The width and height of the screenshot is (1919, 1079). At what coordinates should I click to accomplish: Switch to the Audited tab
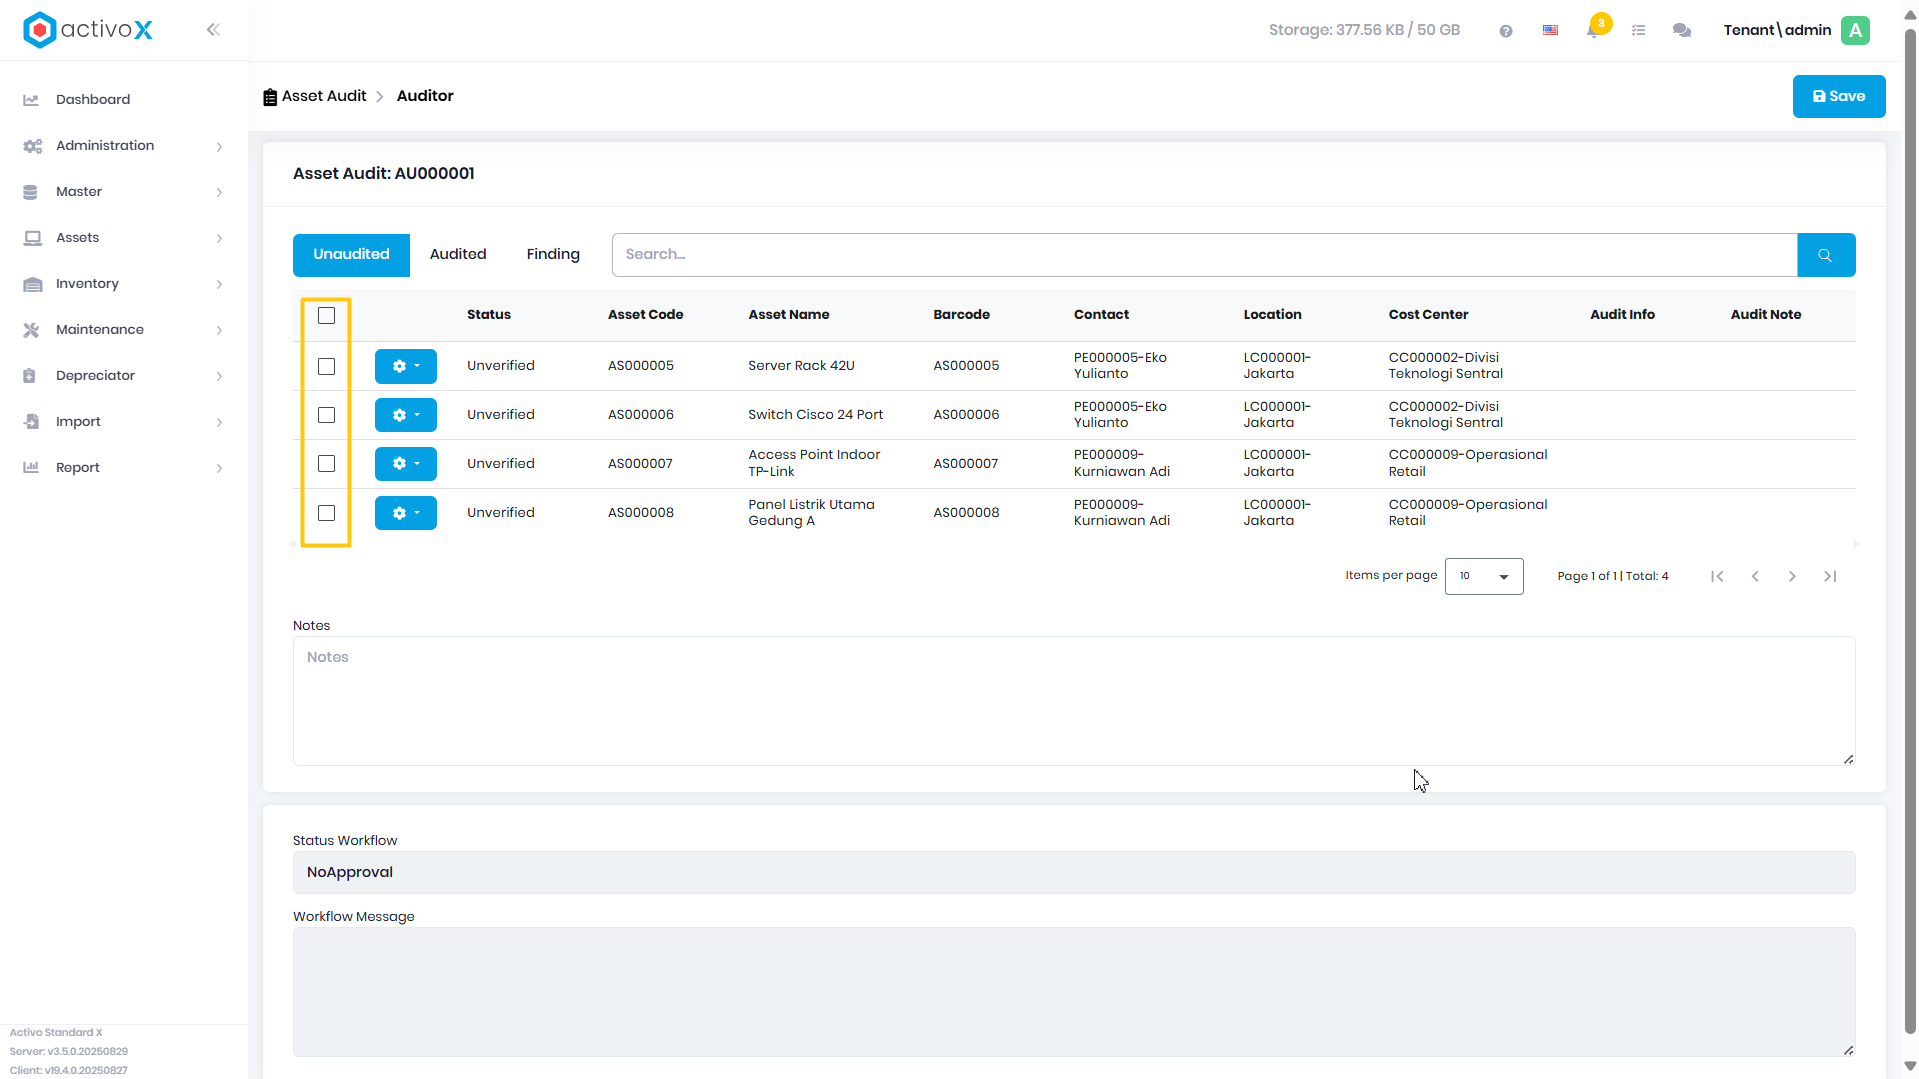pyautogui.click(x=458, y=255)
